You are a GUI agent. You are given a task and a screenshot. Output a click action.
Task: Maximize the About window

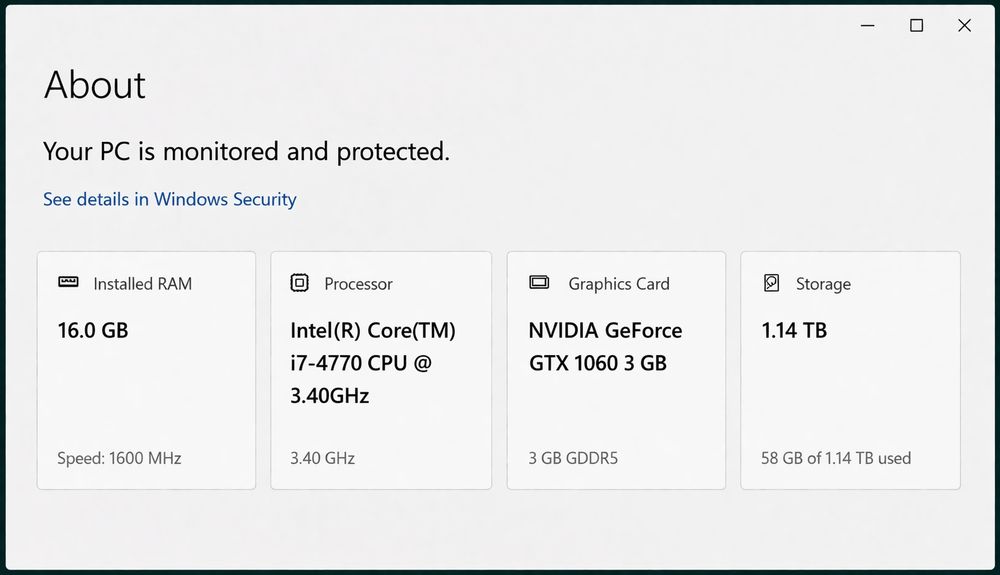(916, 26)
